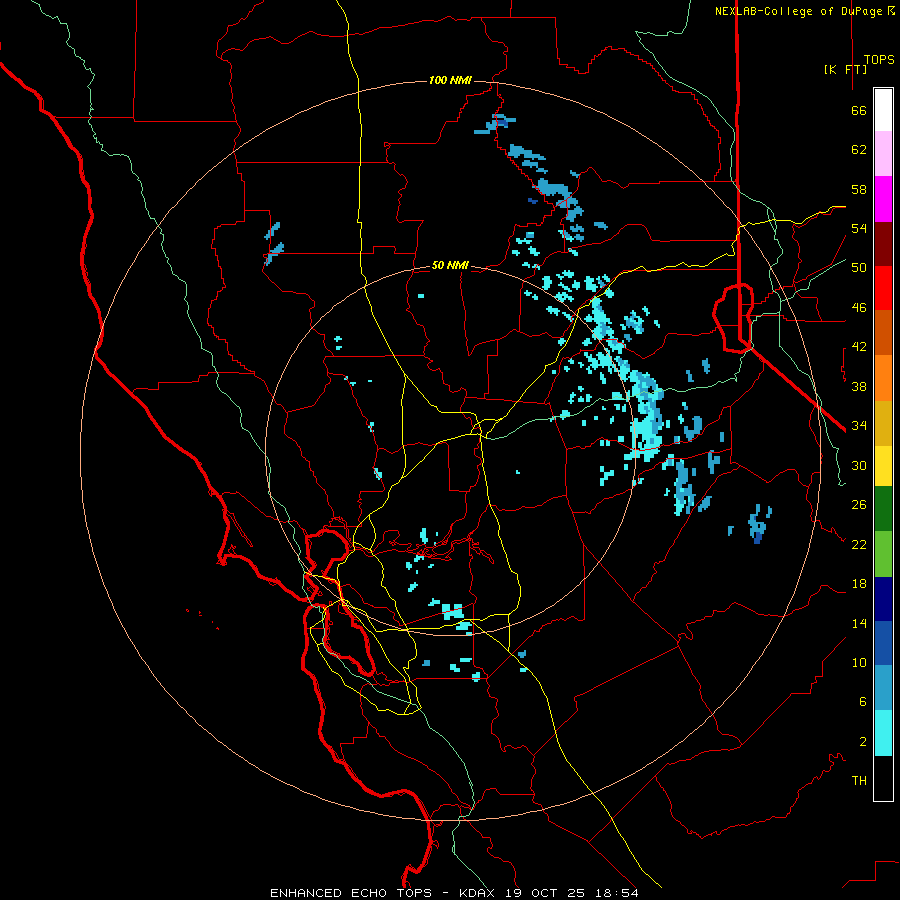Pick the cyan legend swatch
900x900 pixels.
(x=883, y=733)
